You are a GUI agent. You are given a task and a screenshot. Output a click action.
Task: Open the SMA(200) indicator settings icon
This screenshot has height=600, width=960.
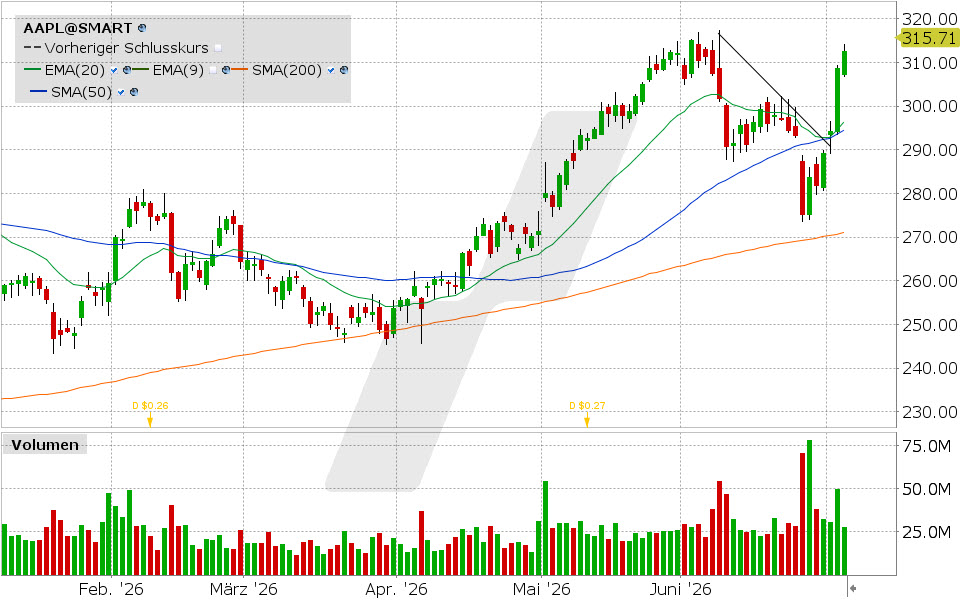tap(344, 70)
